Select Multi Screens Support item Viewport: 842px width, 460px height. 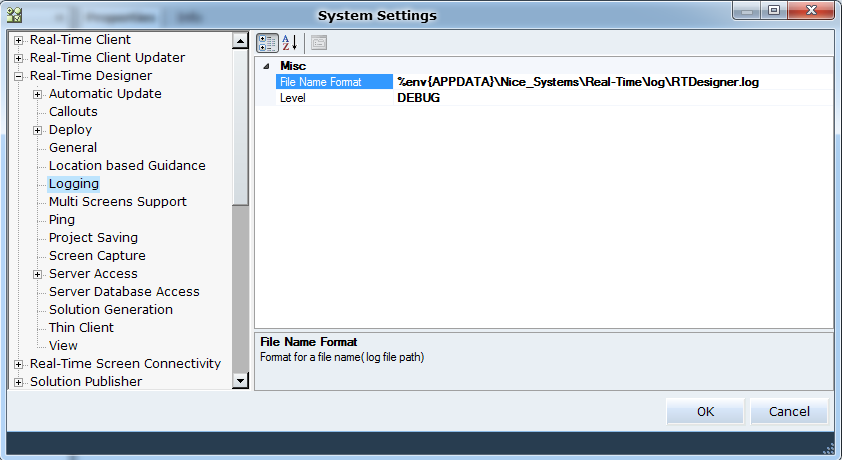[117, 202]
